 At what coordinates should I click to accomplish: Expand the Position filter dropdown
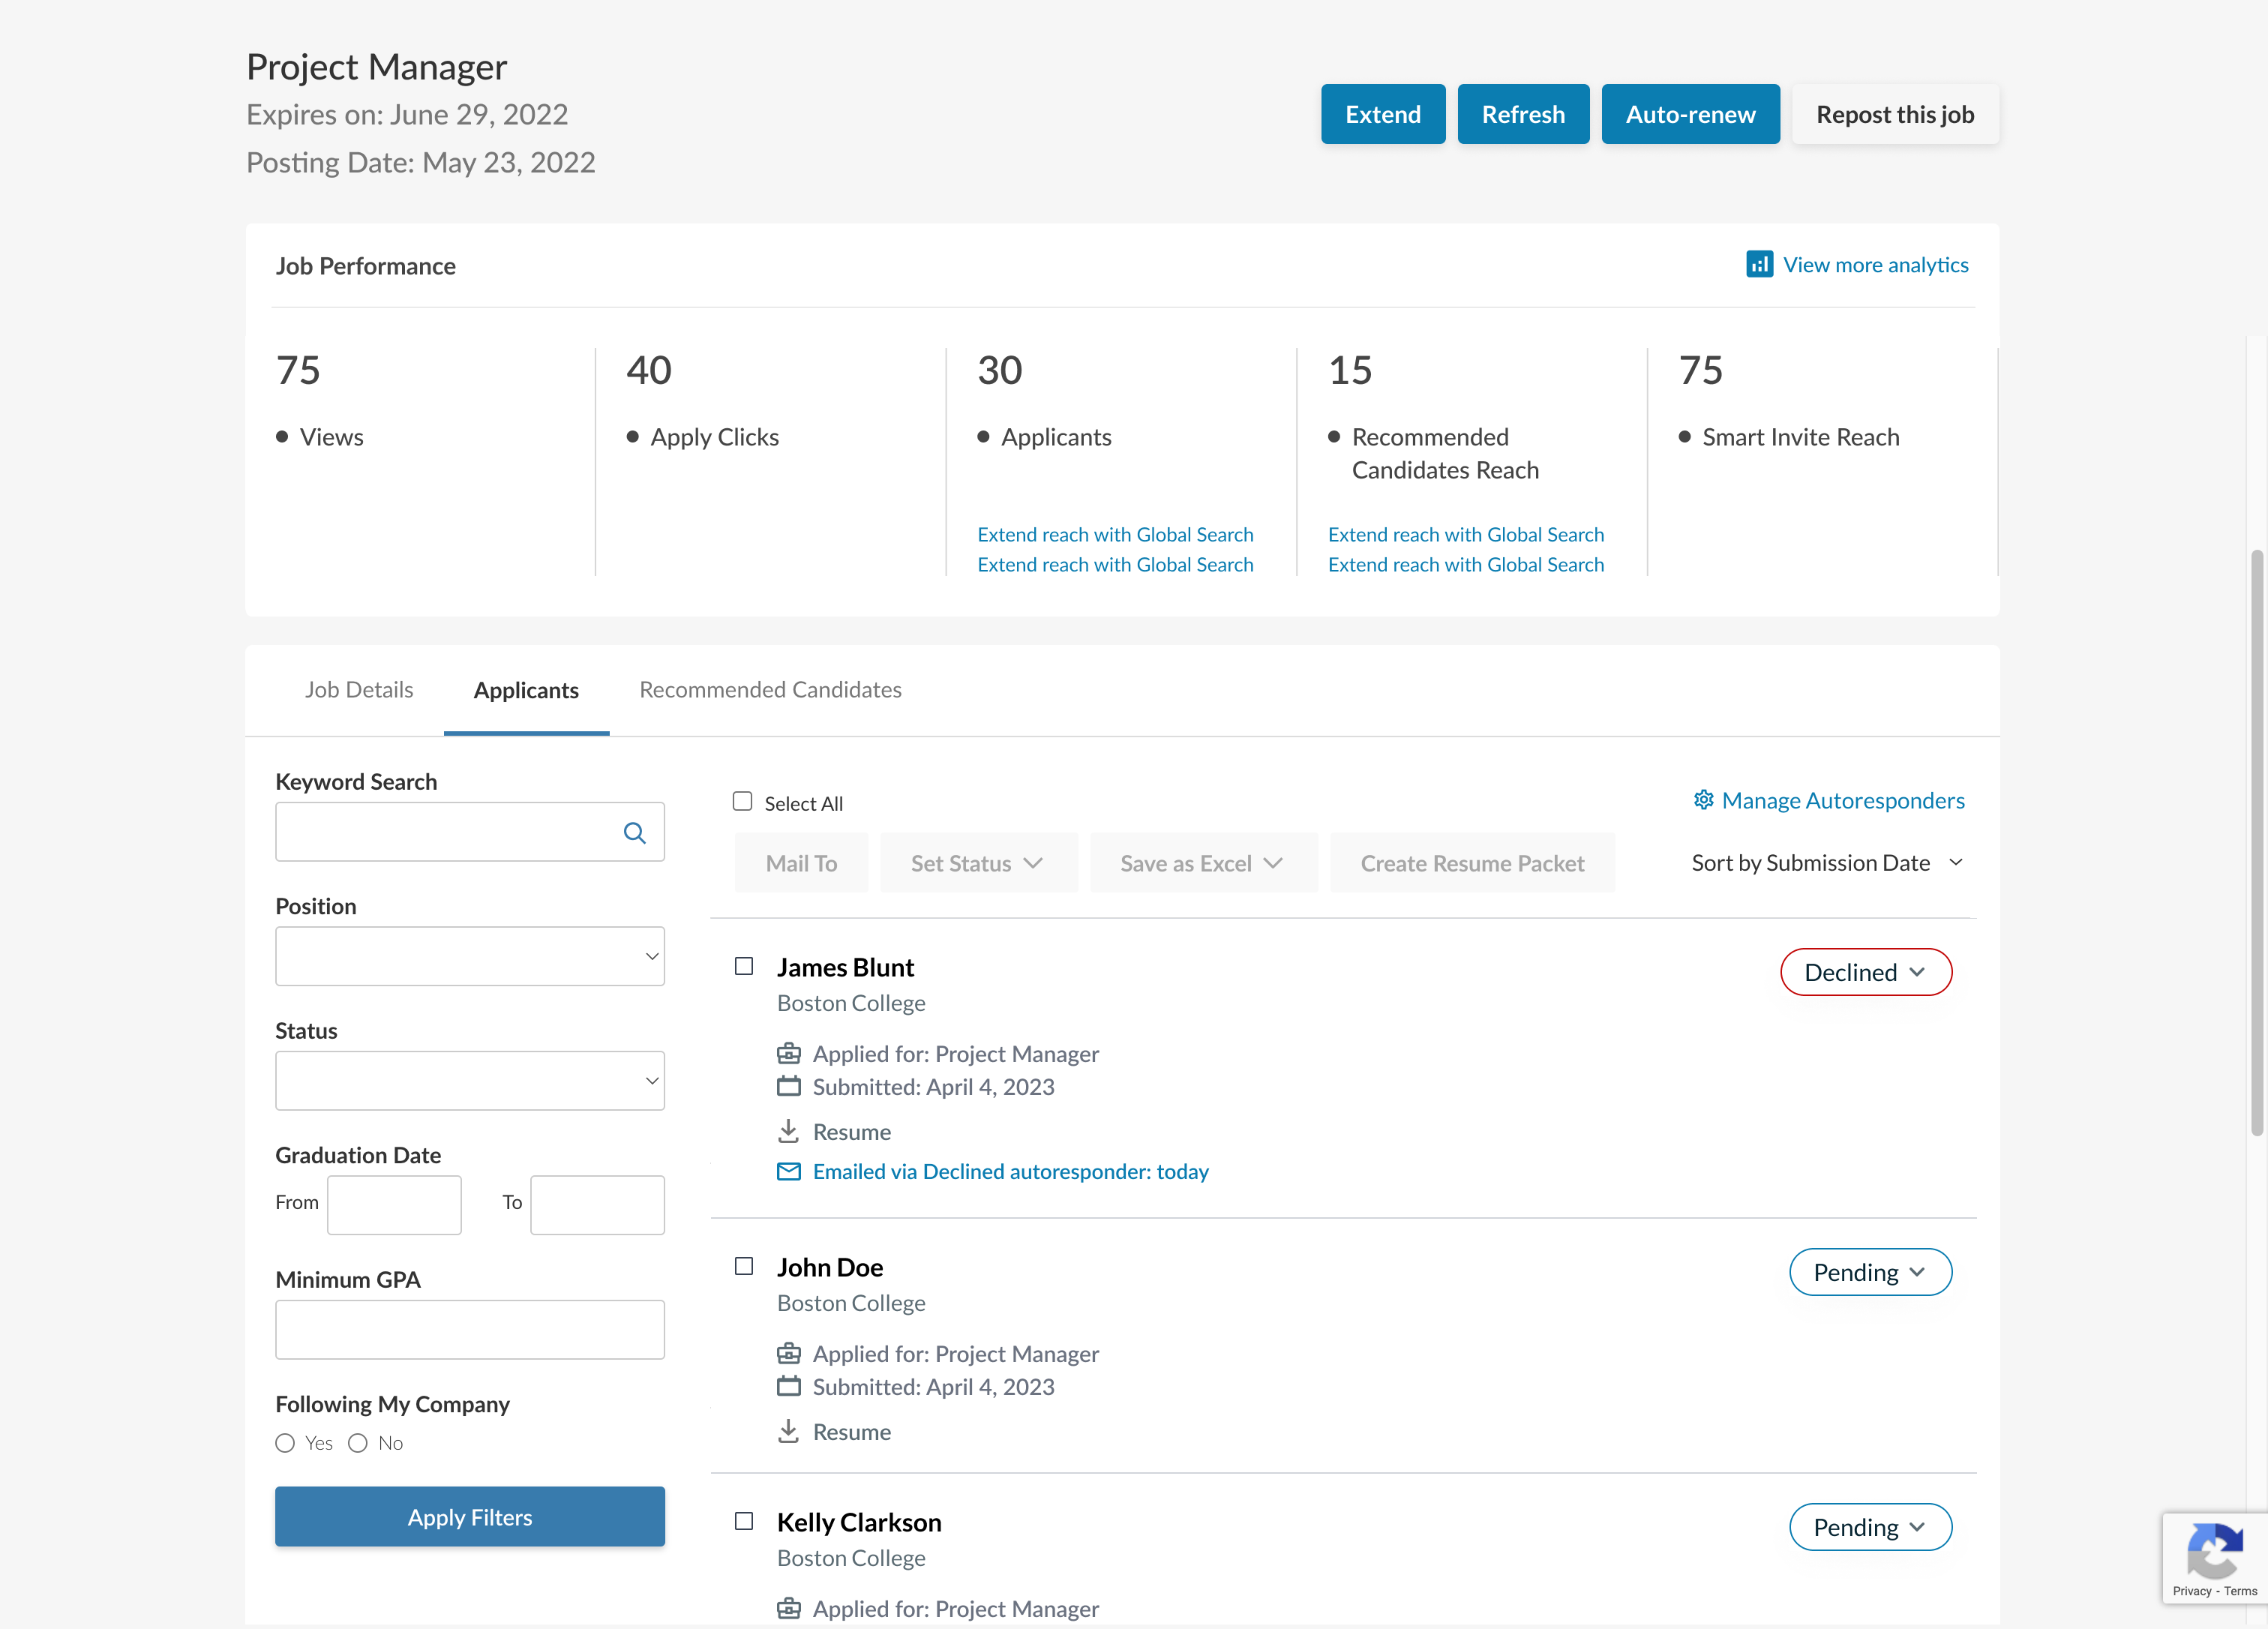click(469, 956)
